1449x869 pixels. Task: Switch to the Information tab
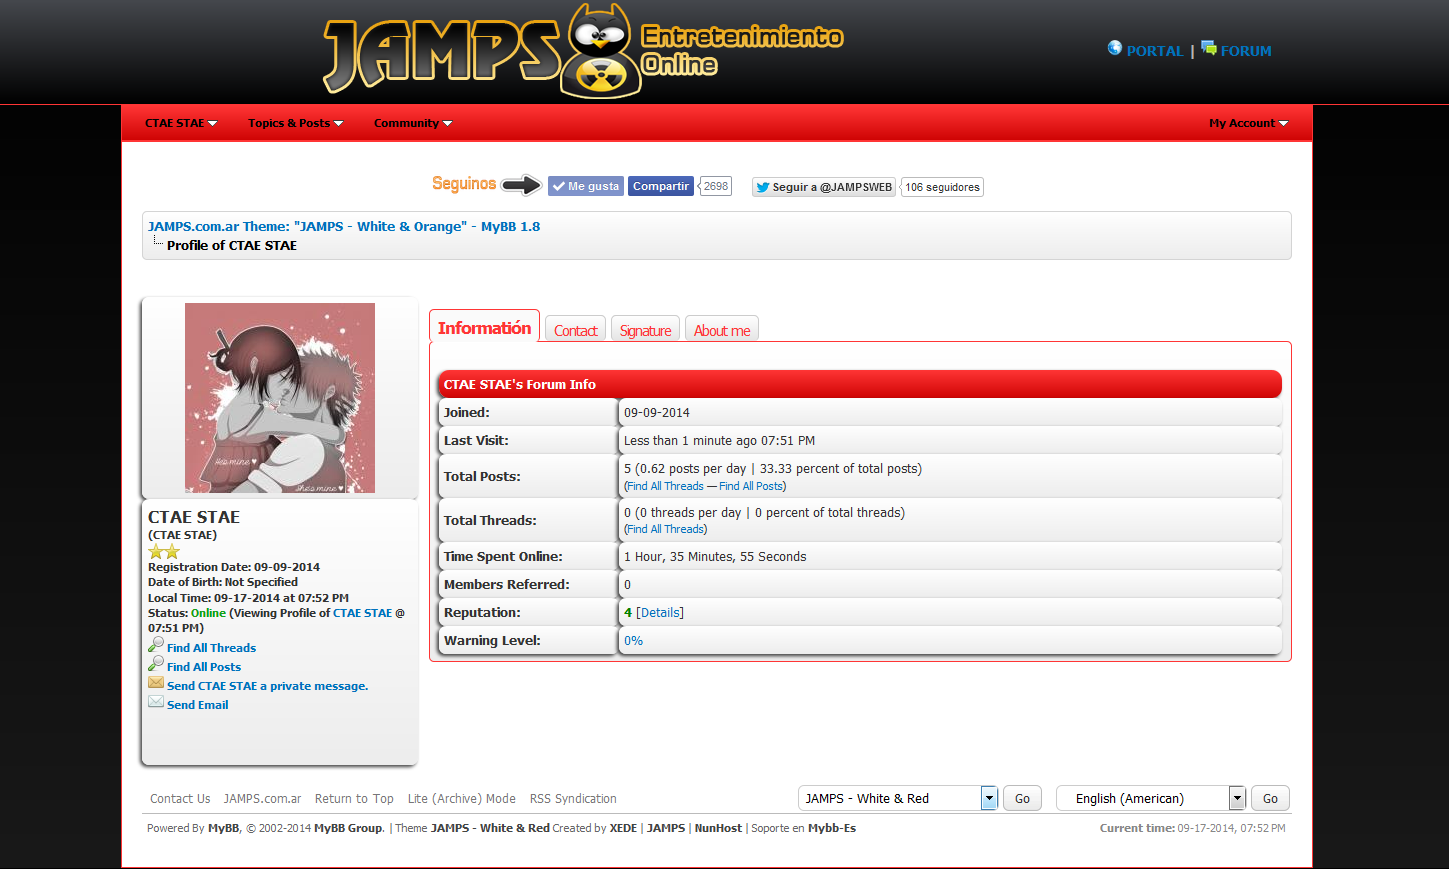point(485,327)
